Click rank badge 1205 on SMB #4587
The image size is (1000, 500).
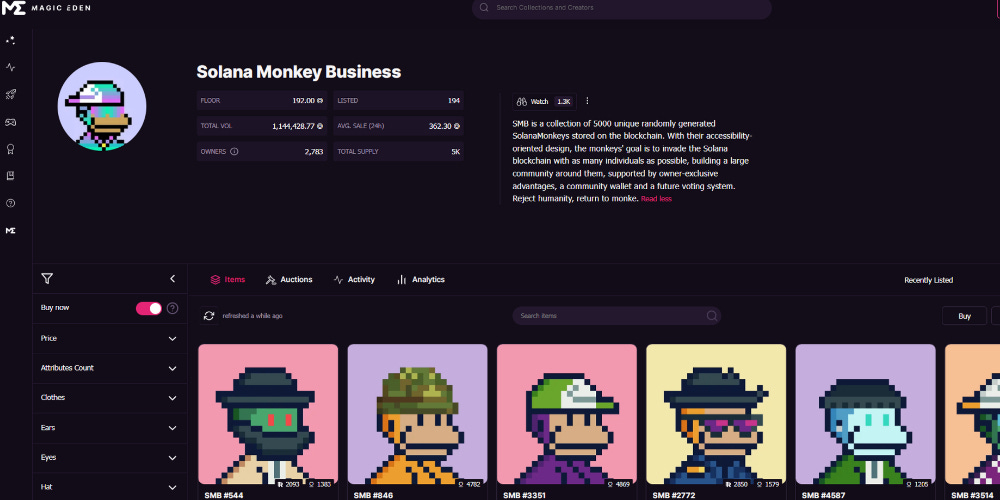918,484
